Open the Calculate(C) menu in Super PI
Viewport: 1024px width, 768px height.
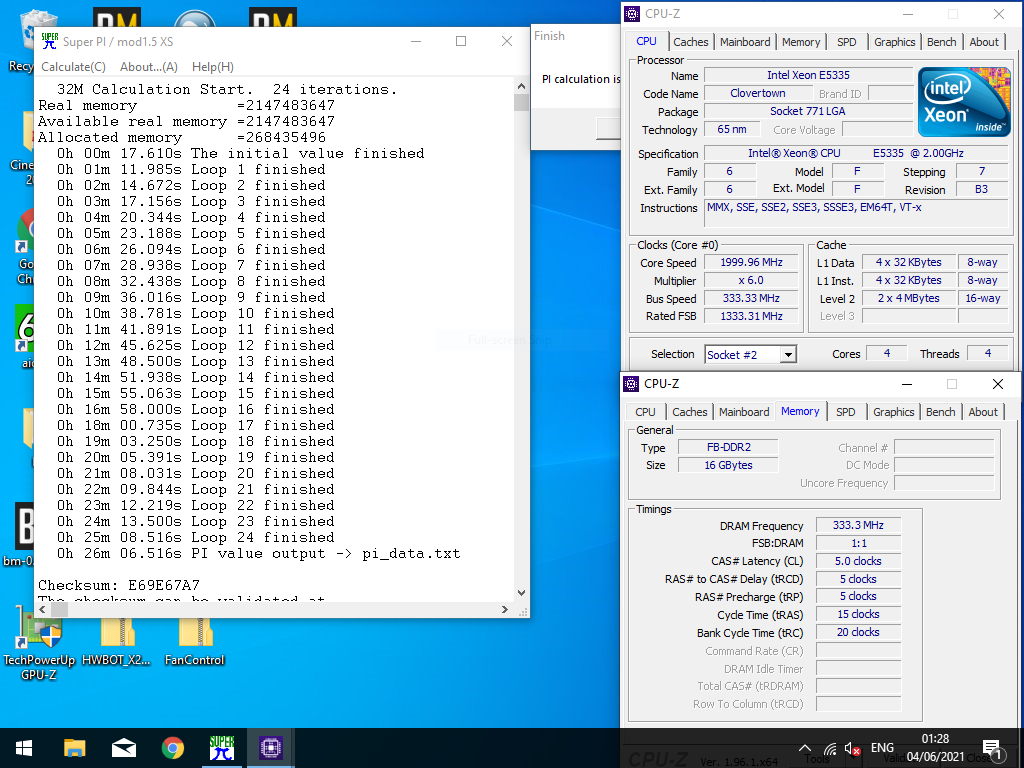73,67
